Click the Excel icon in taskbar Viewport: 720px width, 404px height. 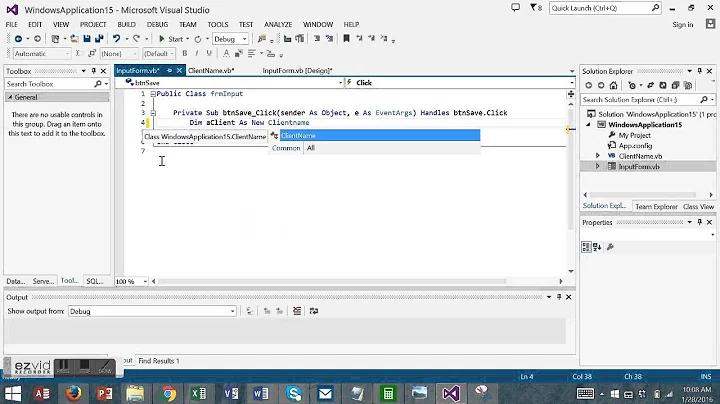tap(199, 393)
